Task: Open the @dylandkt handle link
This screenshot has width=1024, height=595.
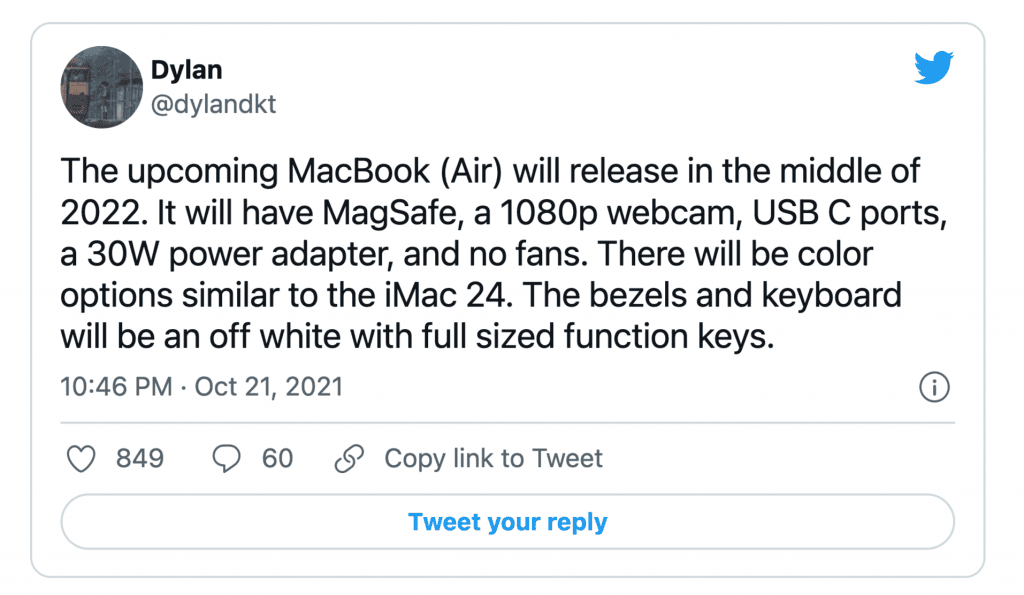Action: pyautogui.click(x=212, y=103)
